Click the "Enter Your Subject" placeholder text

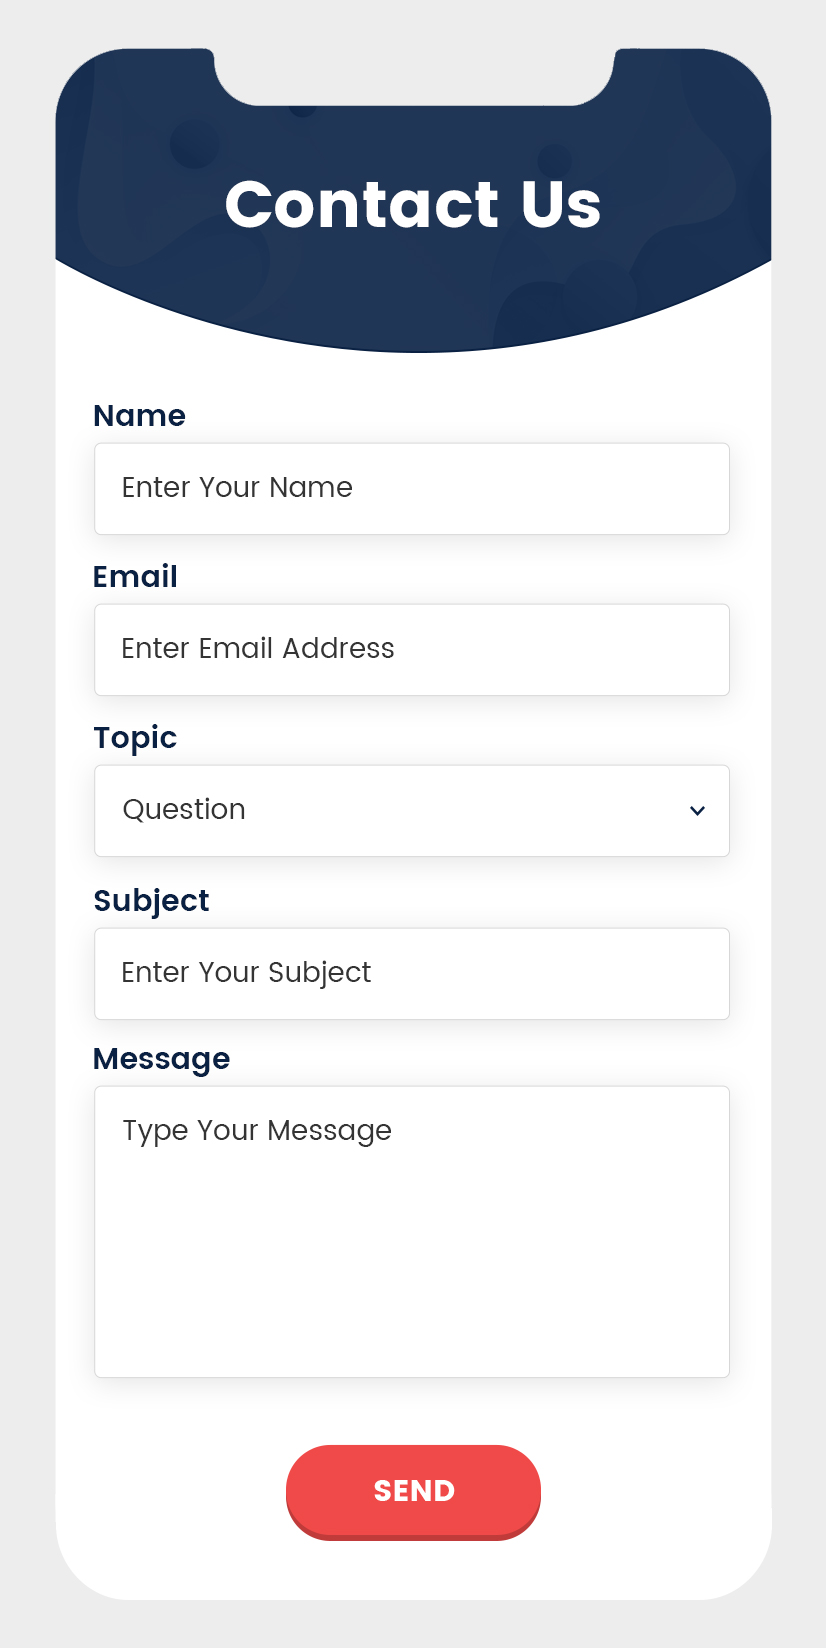[246, 973]
